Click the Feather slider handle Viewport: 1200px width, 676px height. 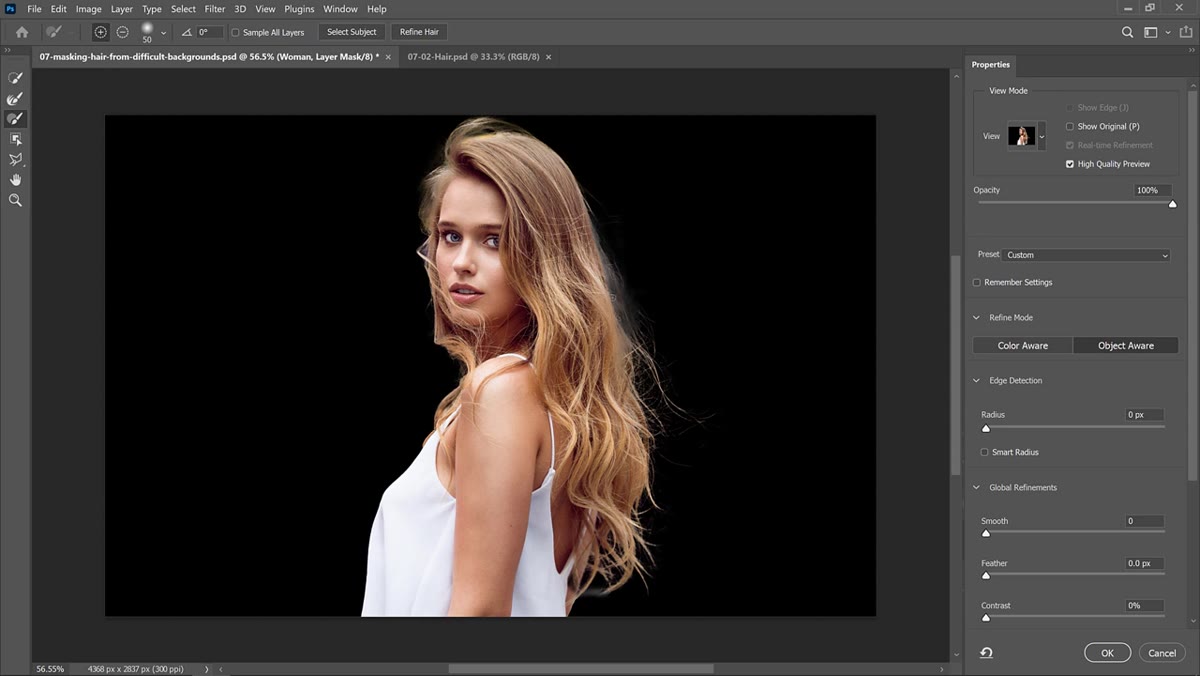click(986, 575)
